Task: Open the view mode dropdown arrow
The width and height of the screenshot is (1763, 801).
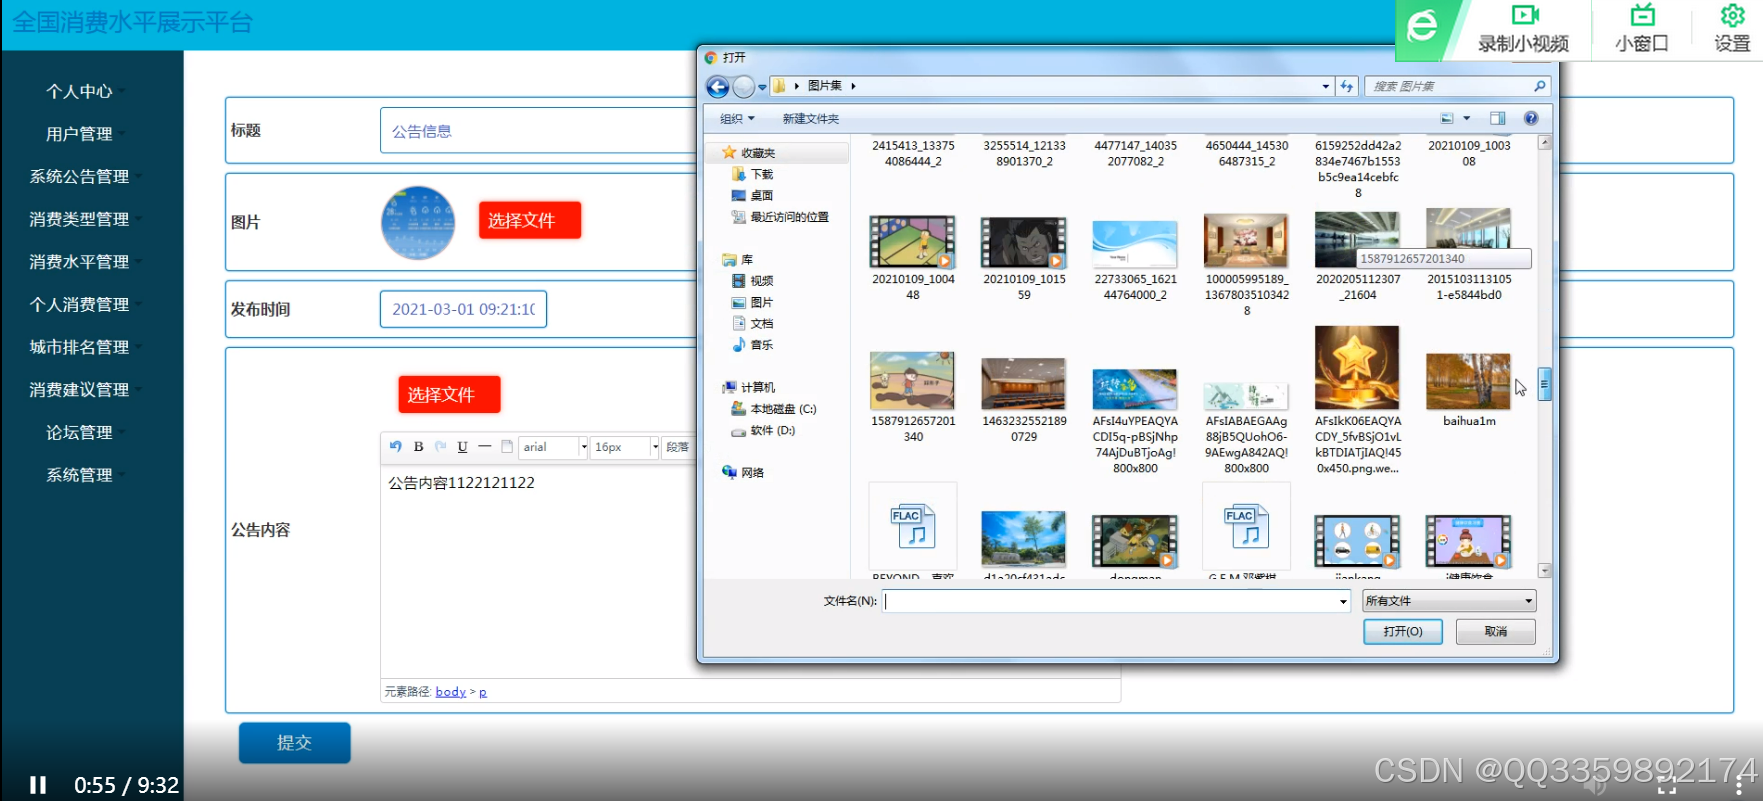Action: pos(1467,118)
